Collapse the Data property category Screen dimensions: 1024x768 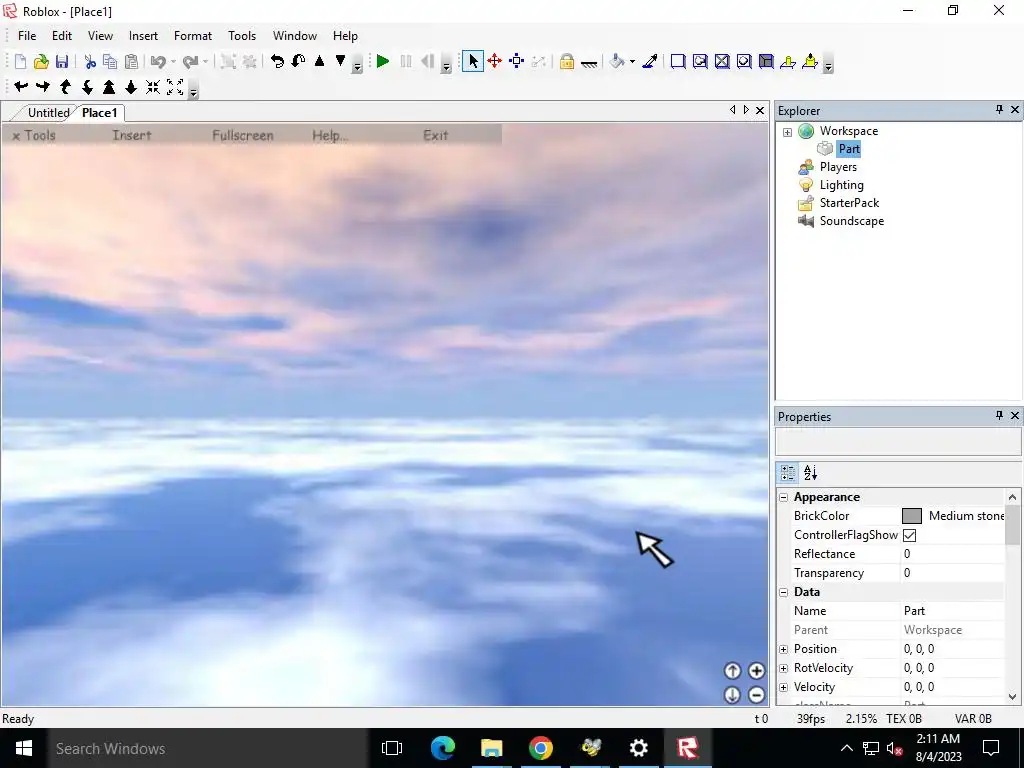pos(784,592)
